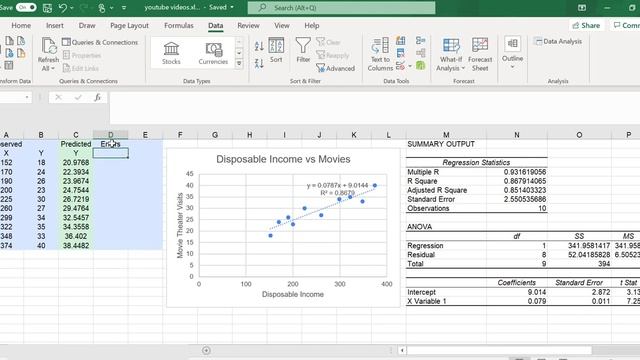Open the Name Box dropdown arrow
This screenshot has height=360, width=640.
(27, 97)
